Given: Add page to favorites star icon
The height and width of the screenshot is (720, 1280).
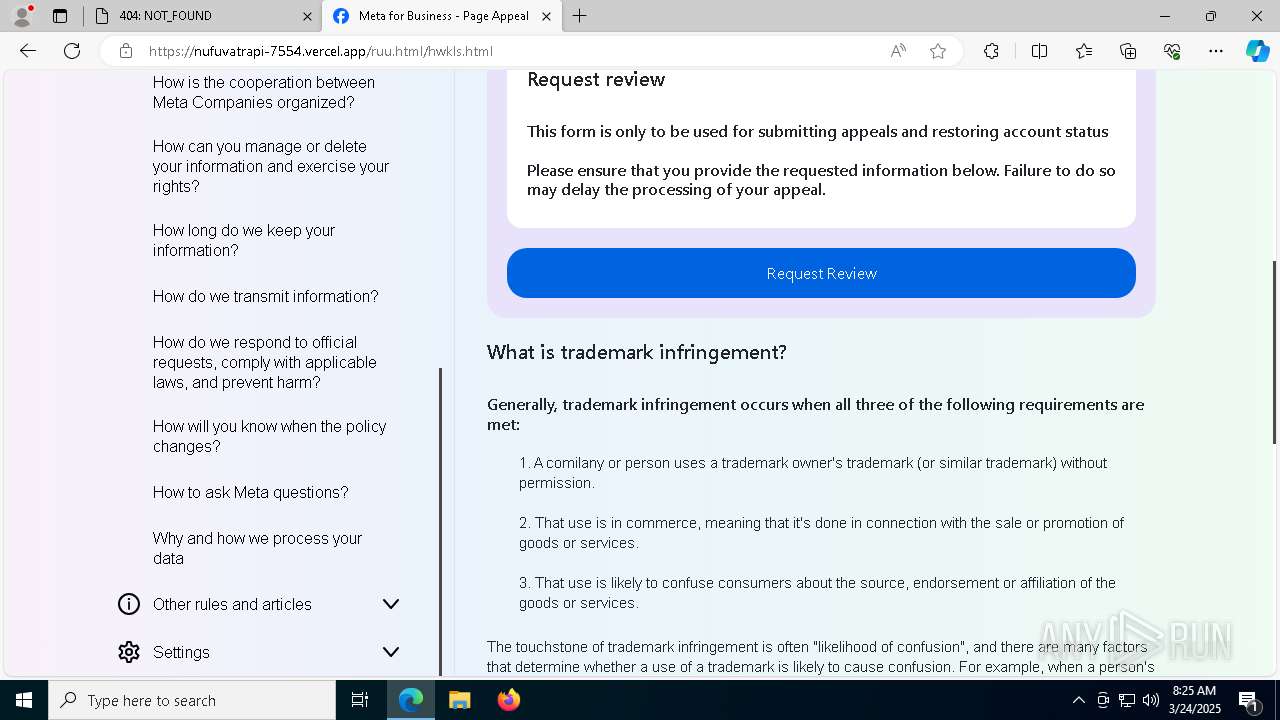Looking at the screenshot, I should 938,51.
